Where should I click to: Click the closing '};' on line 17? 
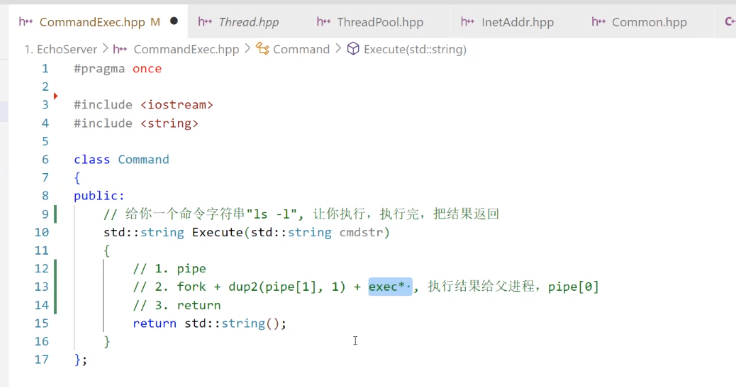(x=80, y=360)
